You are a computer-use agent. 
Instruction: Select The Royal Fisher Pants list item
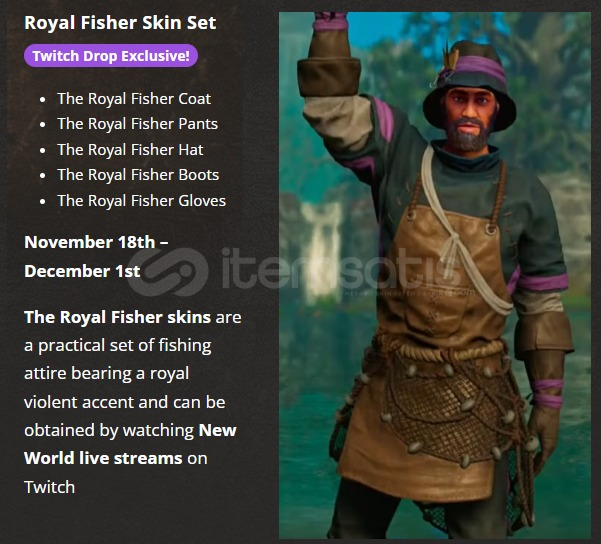tap(137, 124)
